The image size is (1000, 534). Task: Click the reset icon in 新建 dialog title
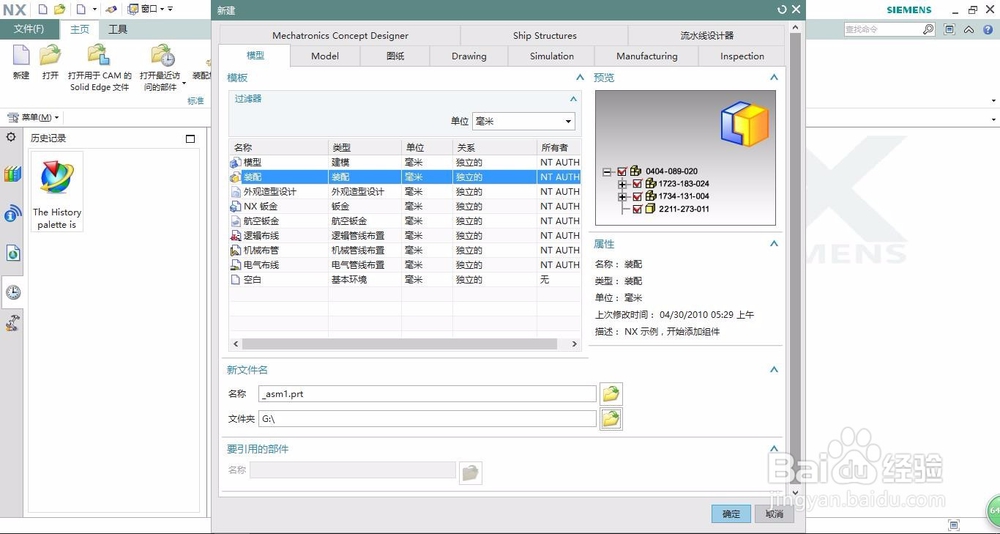[x=782, y=10]
